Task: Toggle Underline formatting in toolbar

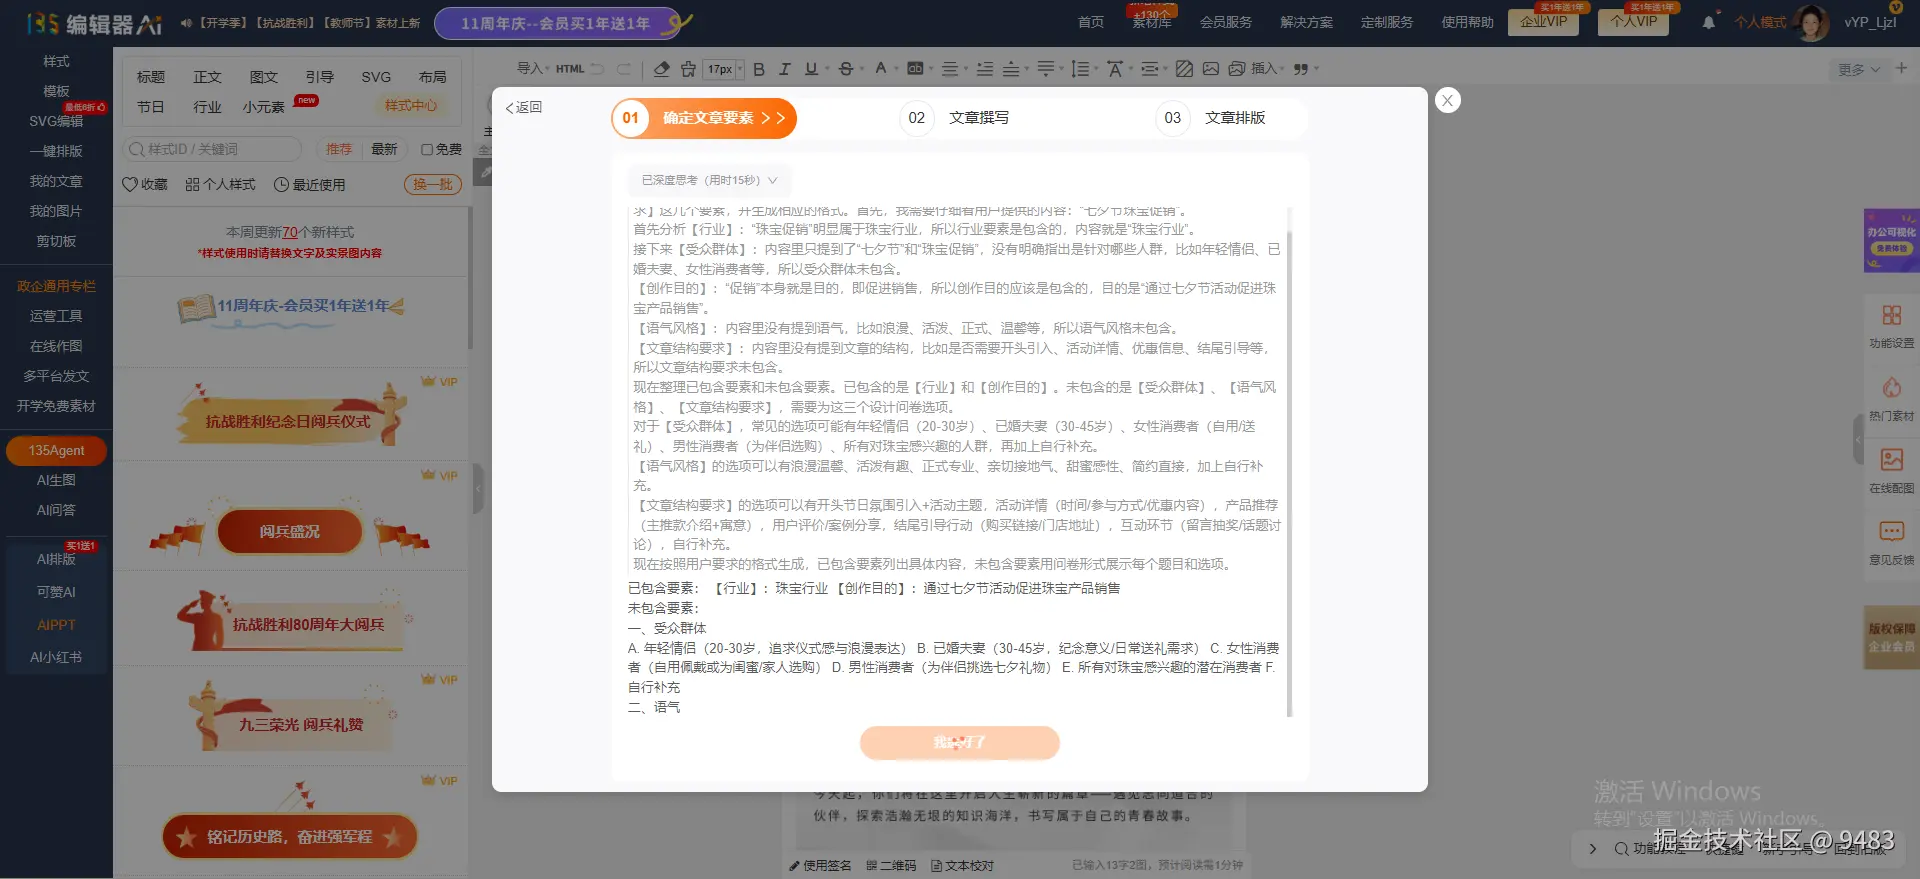Action: point(811,69)
